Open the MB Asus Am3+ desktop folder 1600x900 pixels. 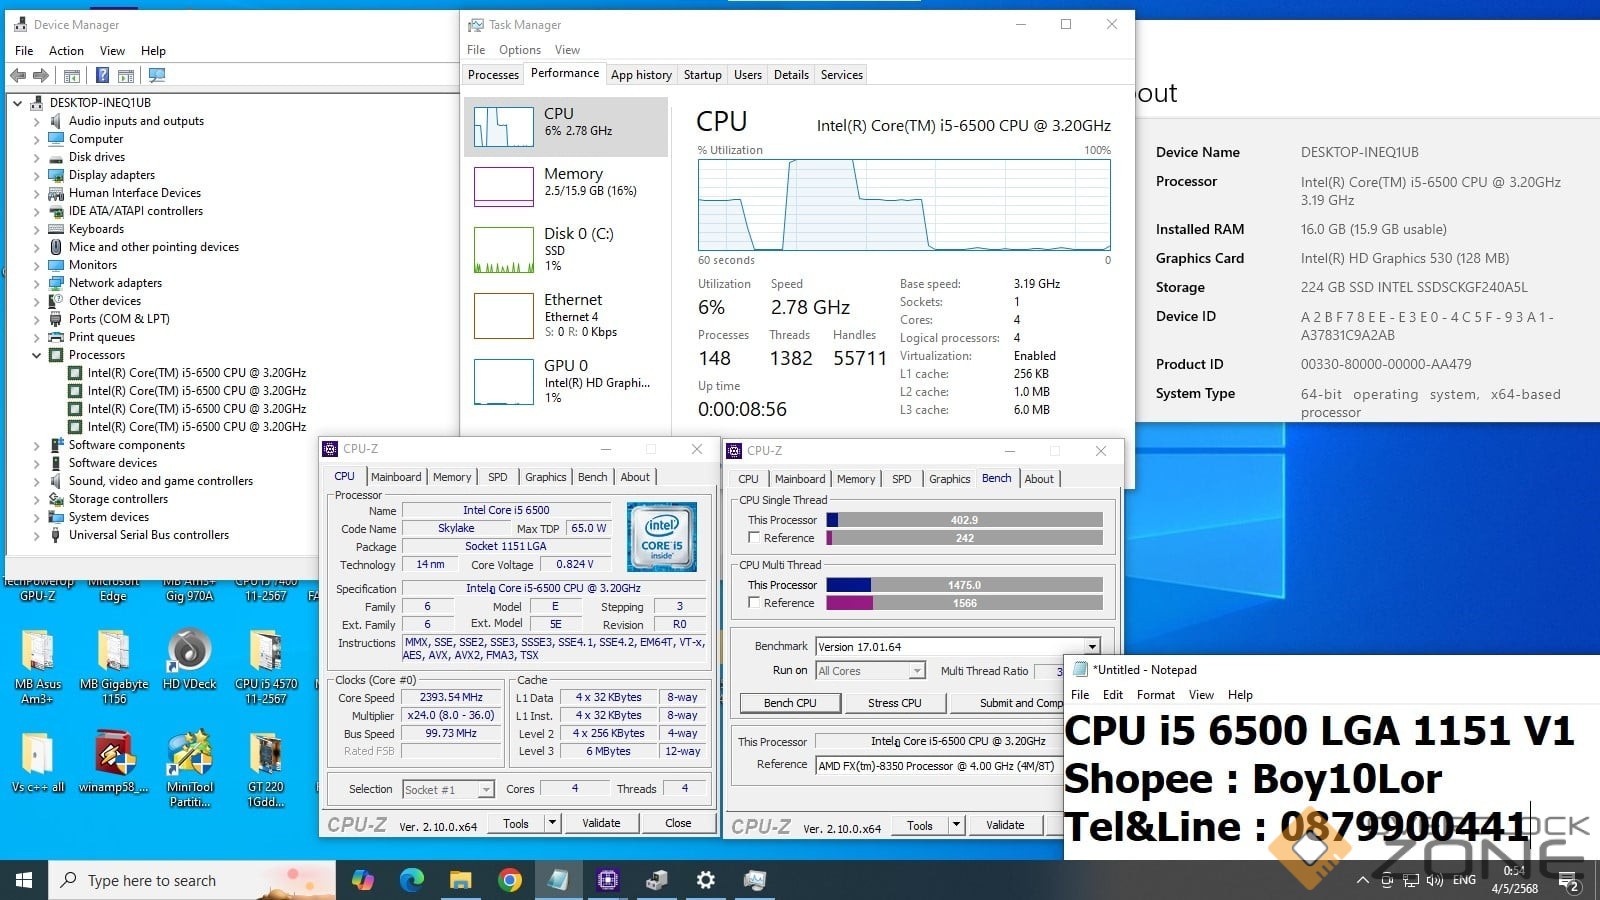pos(38,666)
